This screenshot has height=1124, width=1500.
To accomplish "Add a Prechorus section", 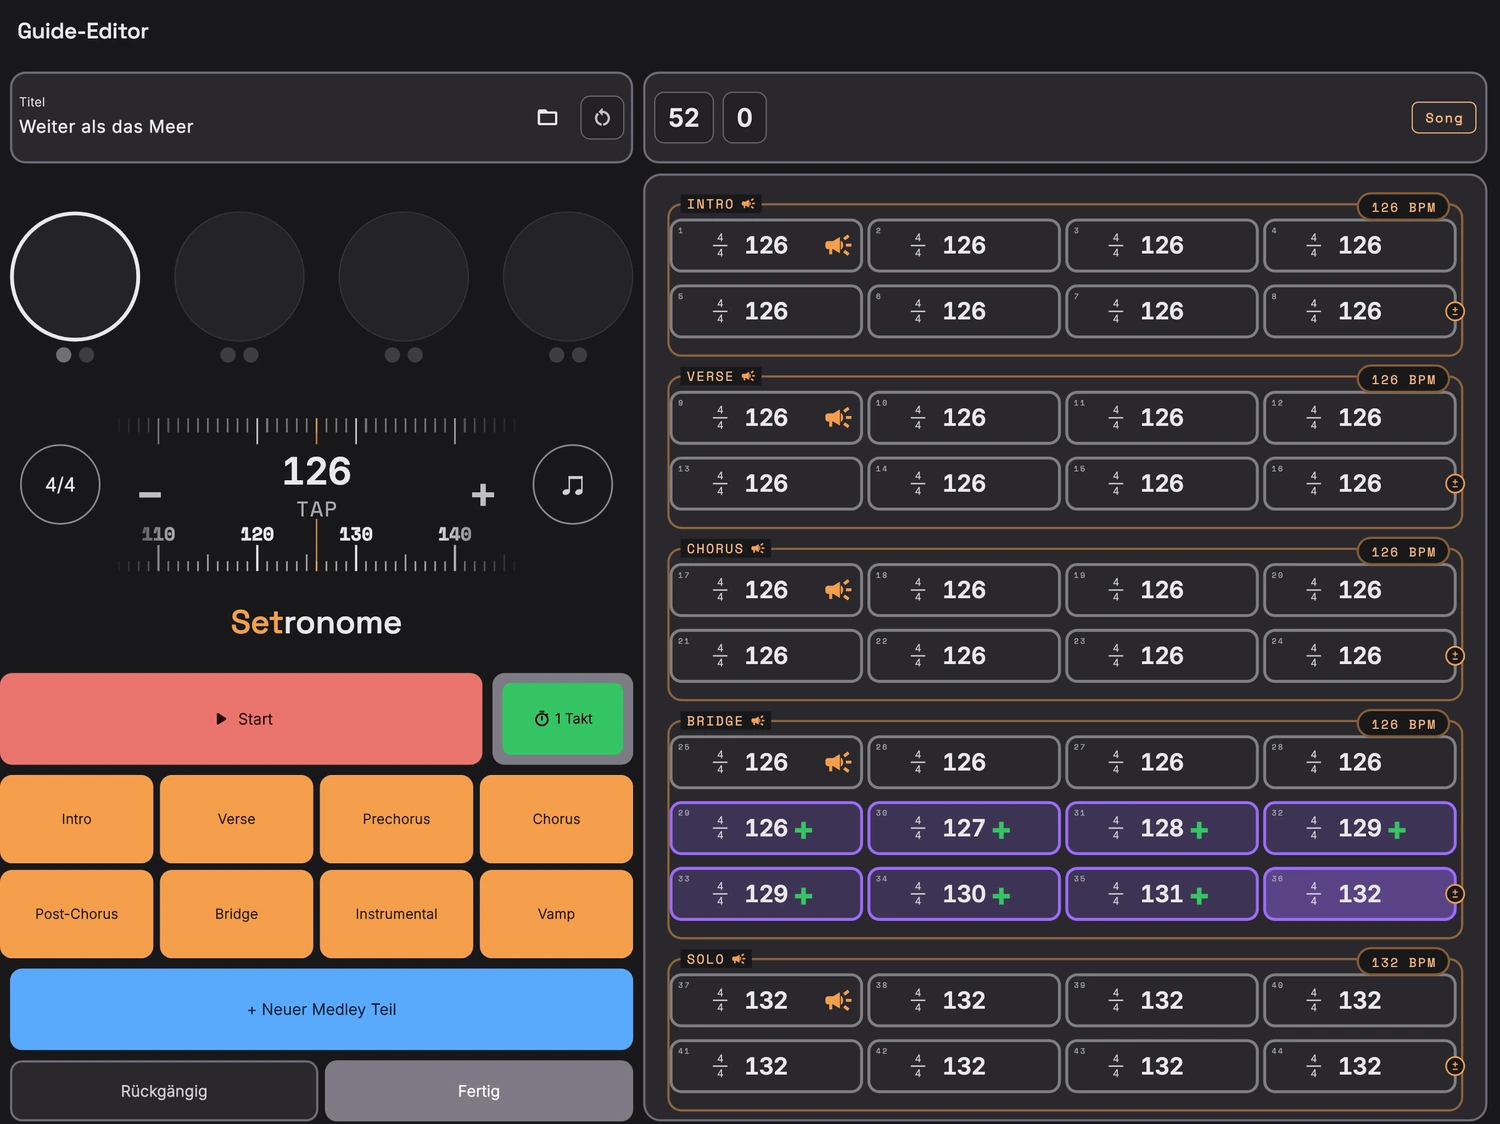I will pyautogui.click(x=396, y=819).
